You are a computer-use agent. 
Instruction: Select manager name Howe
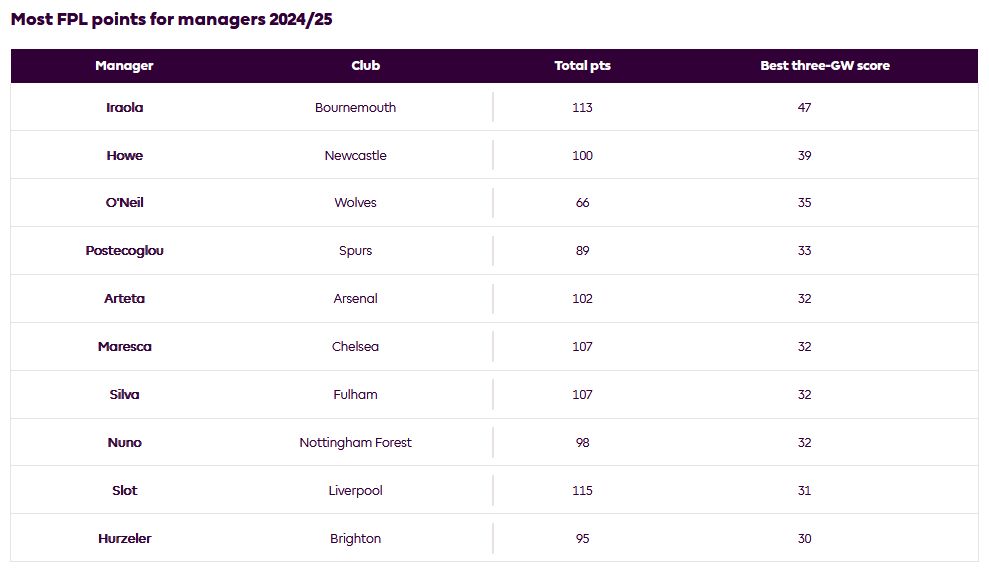click(x=124, y=155)
